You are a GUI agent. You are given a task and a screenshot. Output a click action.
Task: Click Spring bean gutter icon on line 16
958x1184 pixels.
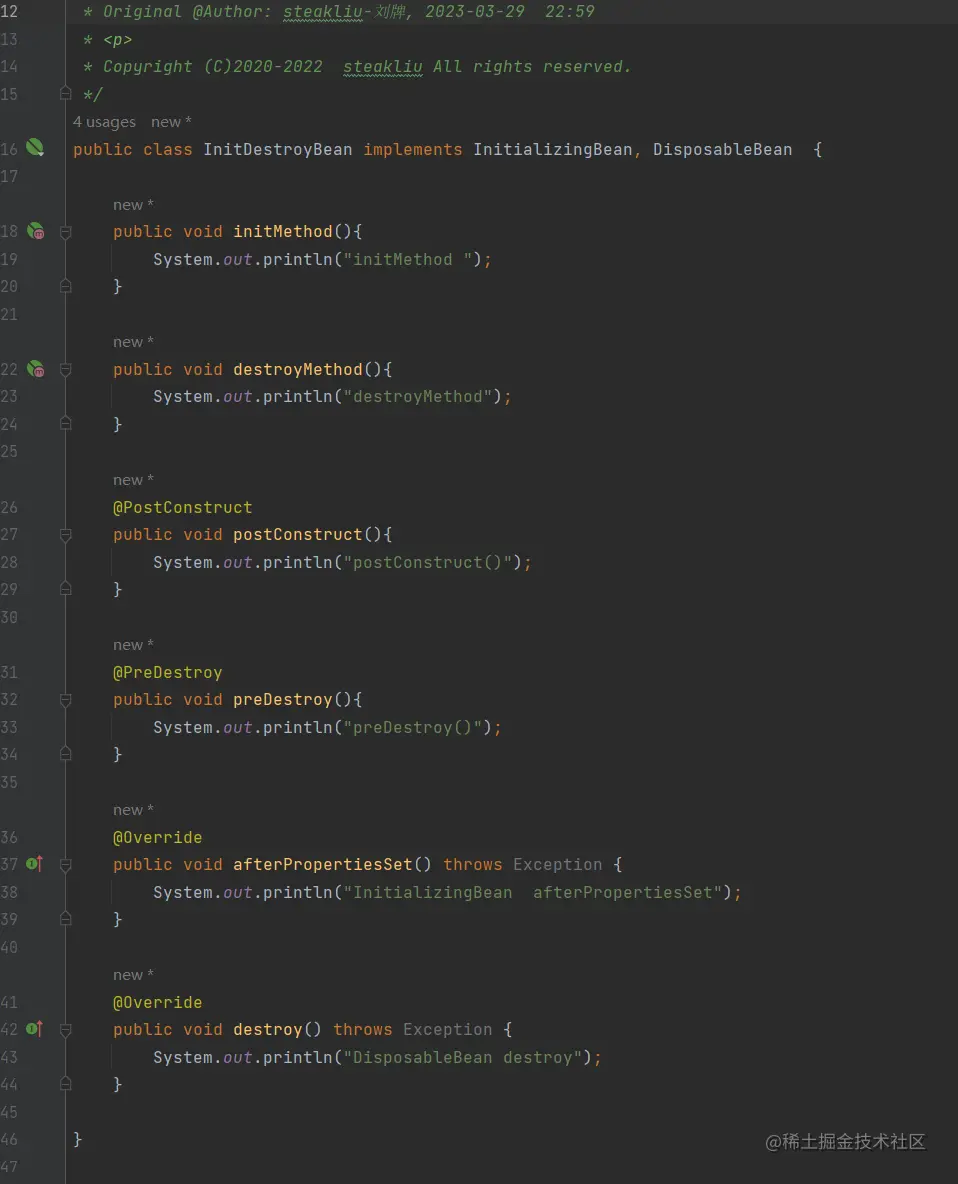coord(35,148)
